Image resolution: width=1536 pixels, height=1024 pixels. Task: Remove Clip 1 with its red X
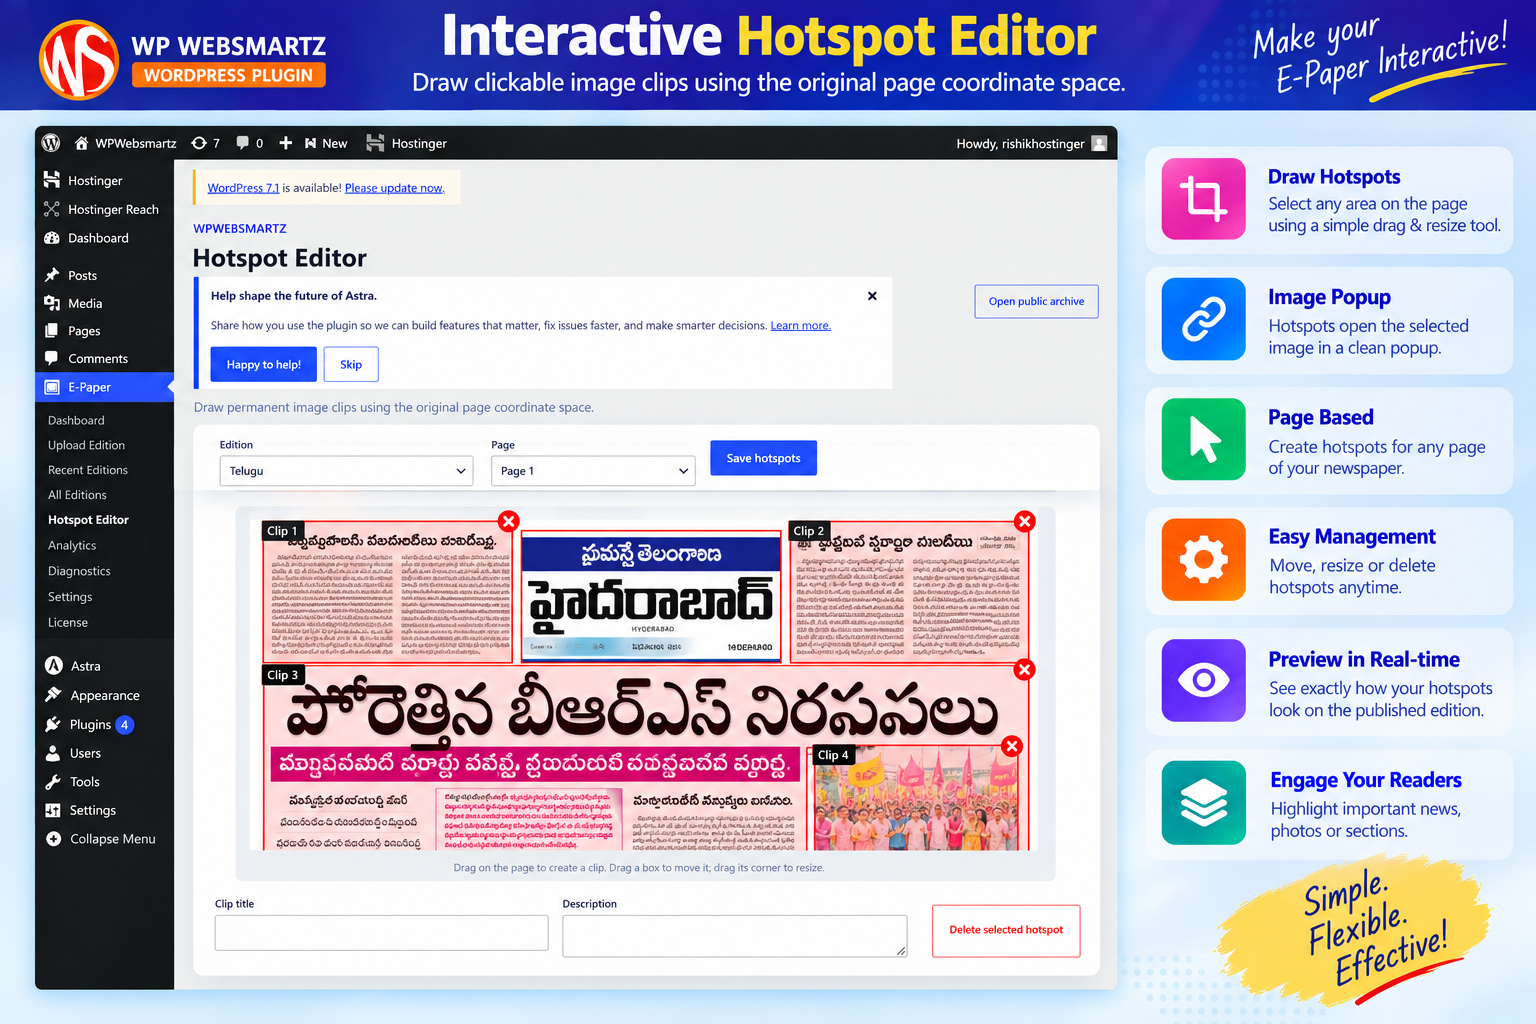coord(509,521)
